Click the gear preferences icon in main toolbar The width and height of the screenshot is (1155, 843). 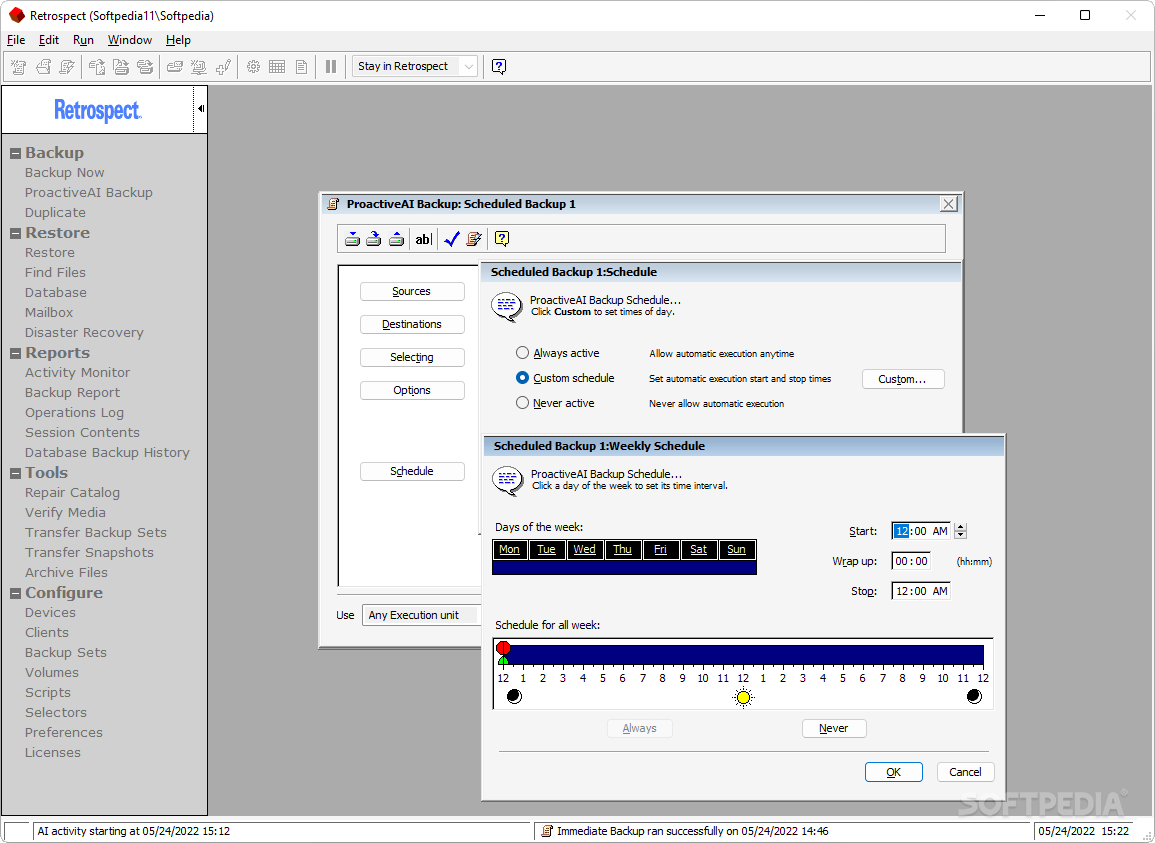click(253, 67)
